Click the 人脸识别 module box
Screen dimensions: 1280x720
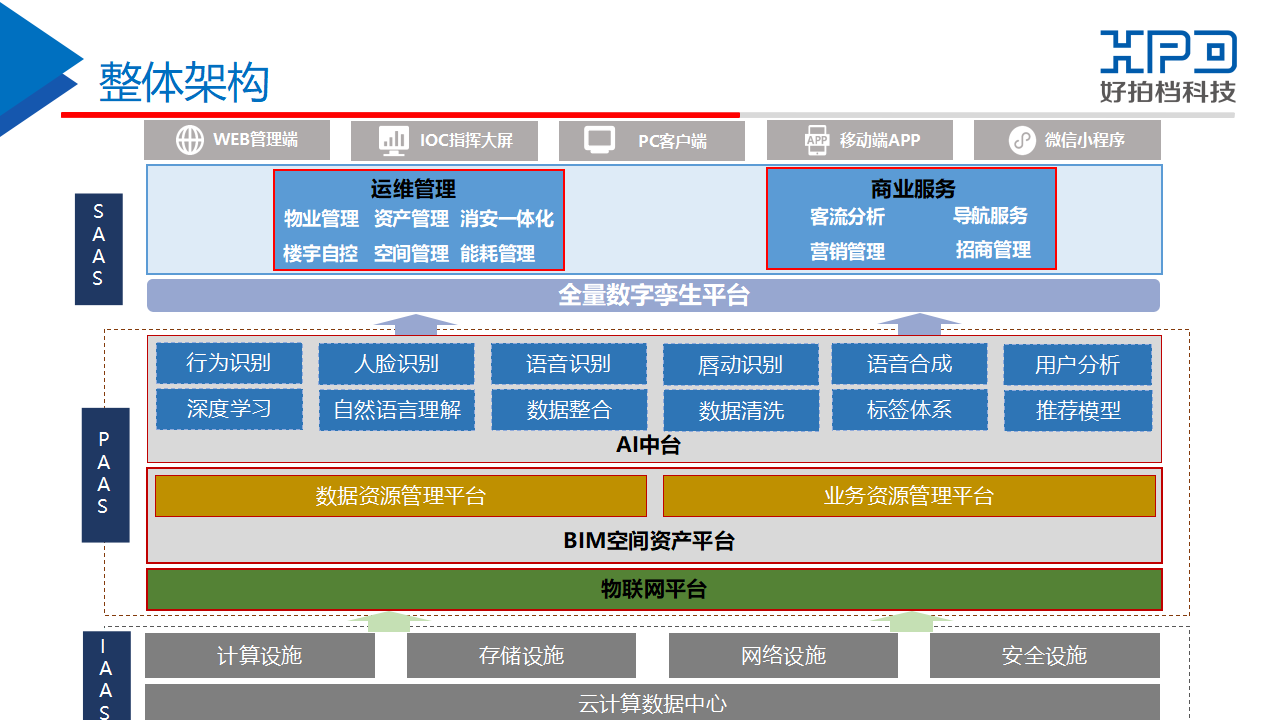click(396, 364)
